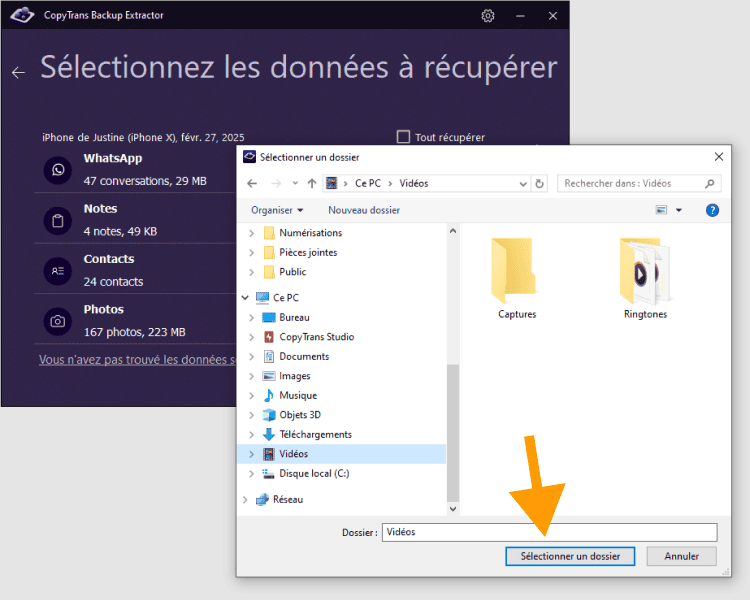
Task: Open the 'Vous n'avez pas trouvé' link
Action: (x=137, y=360)
